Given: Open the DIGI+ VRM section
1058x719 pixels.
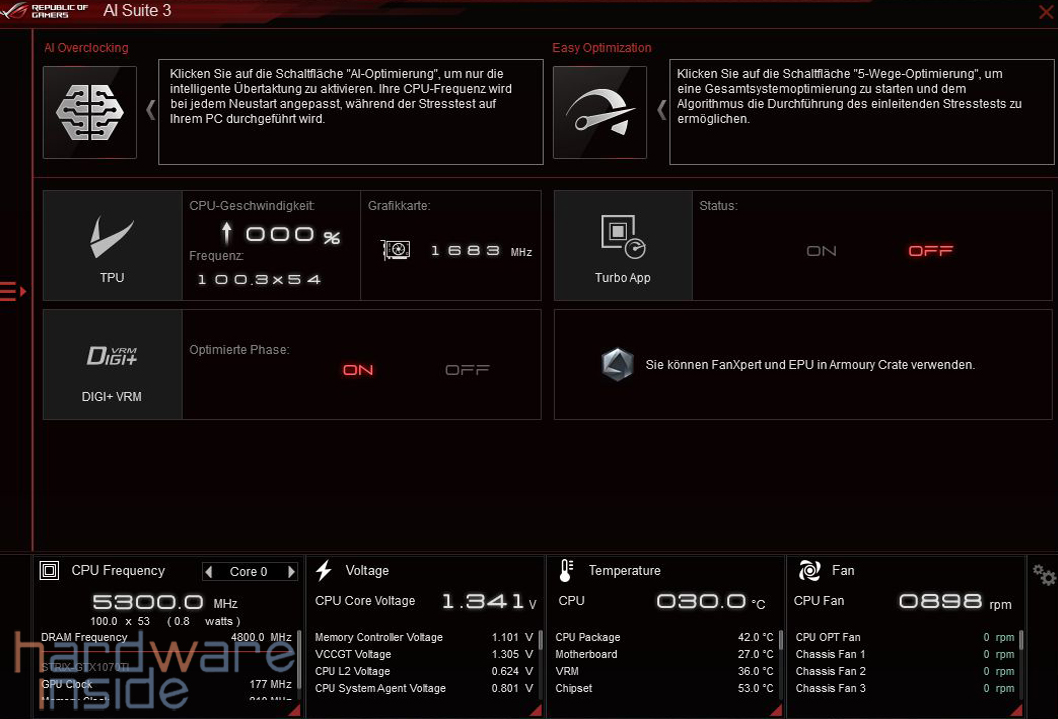Looking at the screenshot, I should (111, 363).
